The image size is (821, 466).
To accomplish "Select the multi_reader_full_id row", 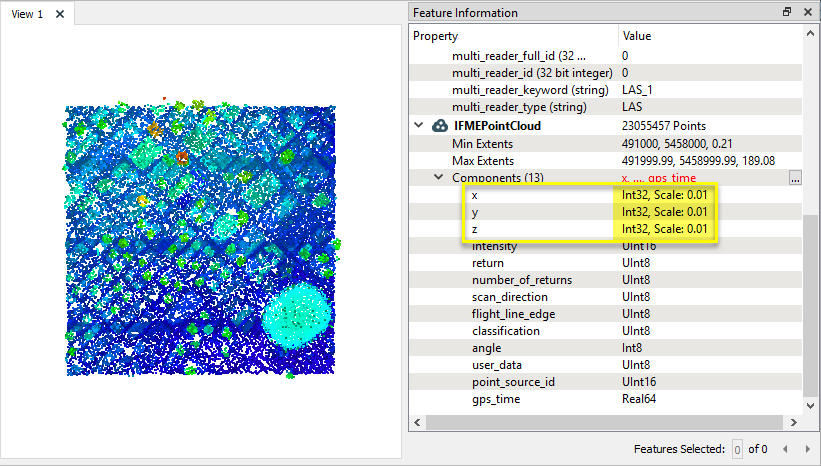I will tap(605, 56).
